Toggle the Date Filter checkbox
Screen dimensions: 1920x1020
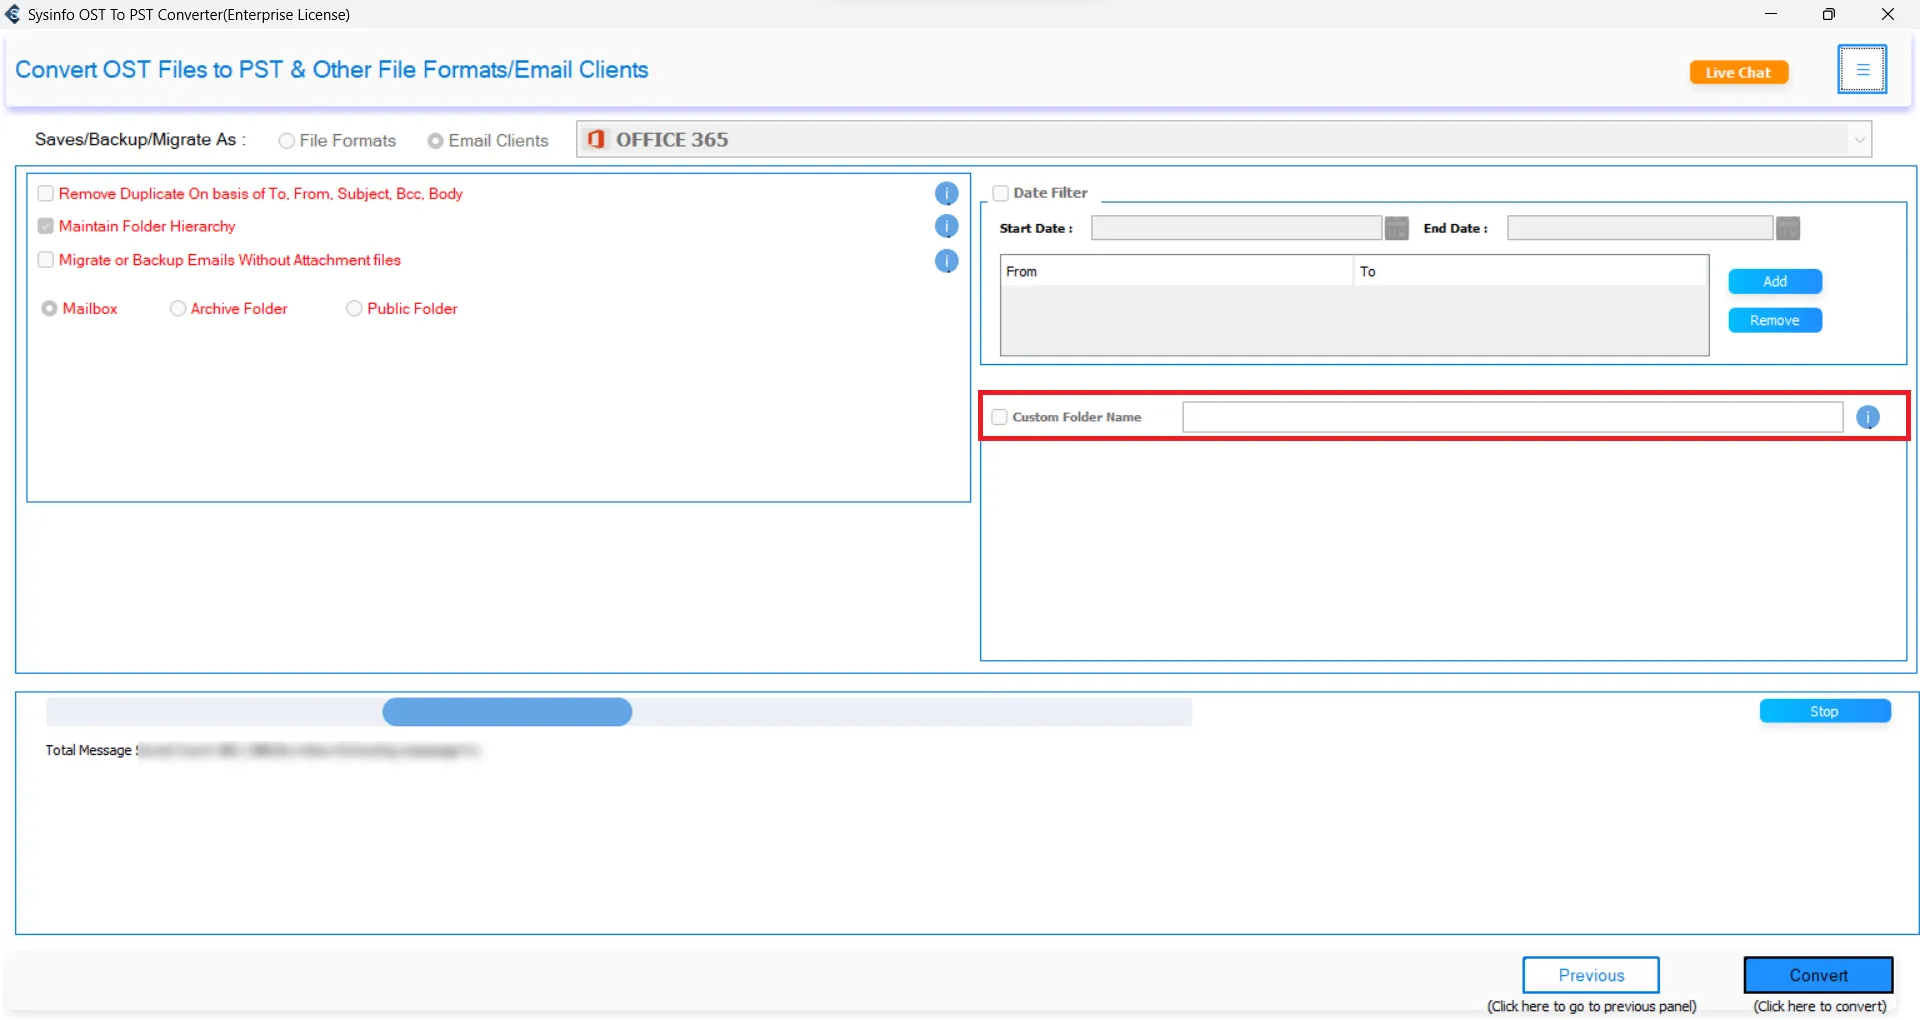[x=1000, y=193]
